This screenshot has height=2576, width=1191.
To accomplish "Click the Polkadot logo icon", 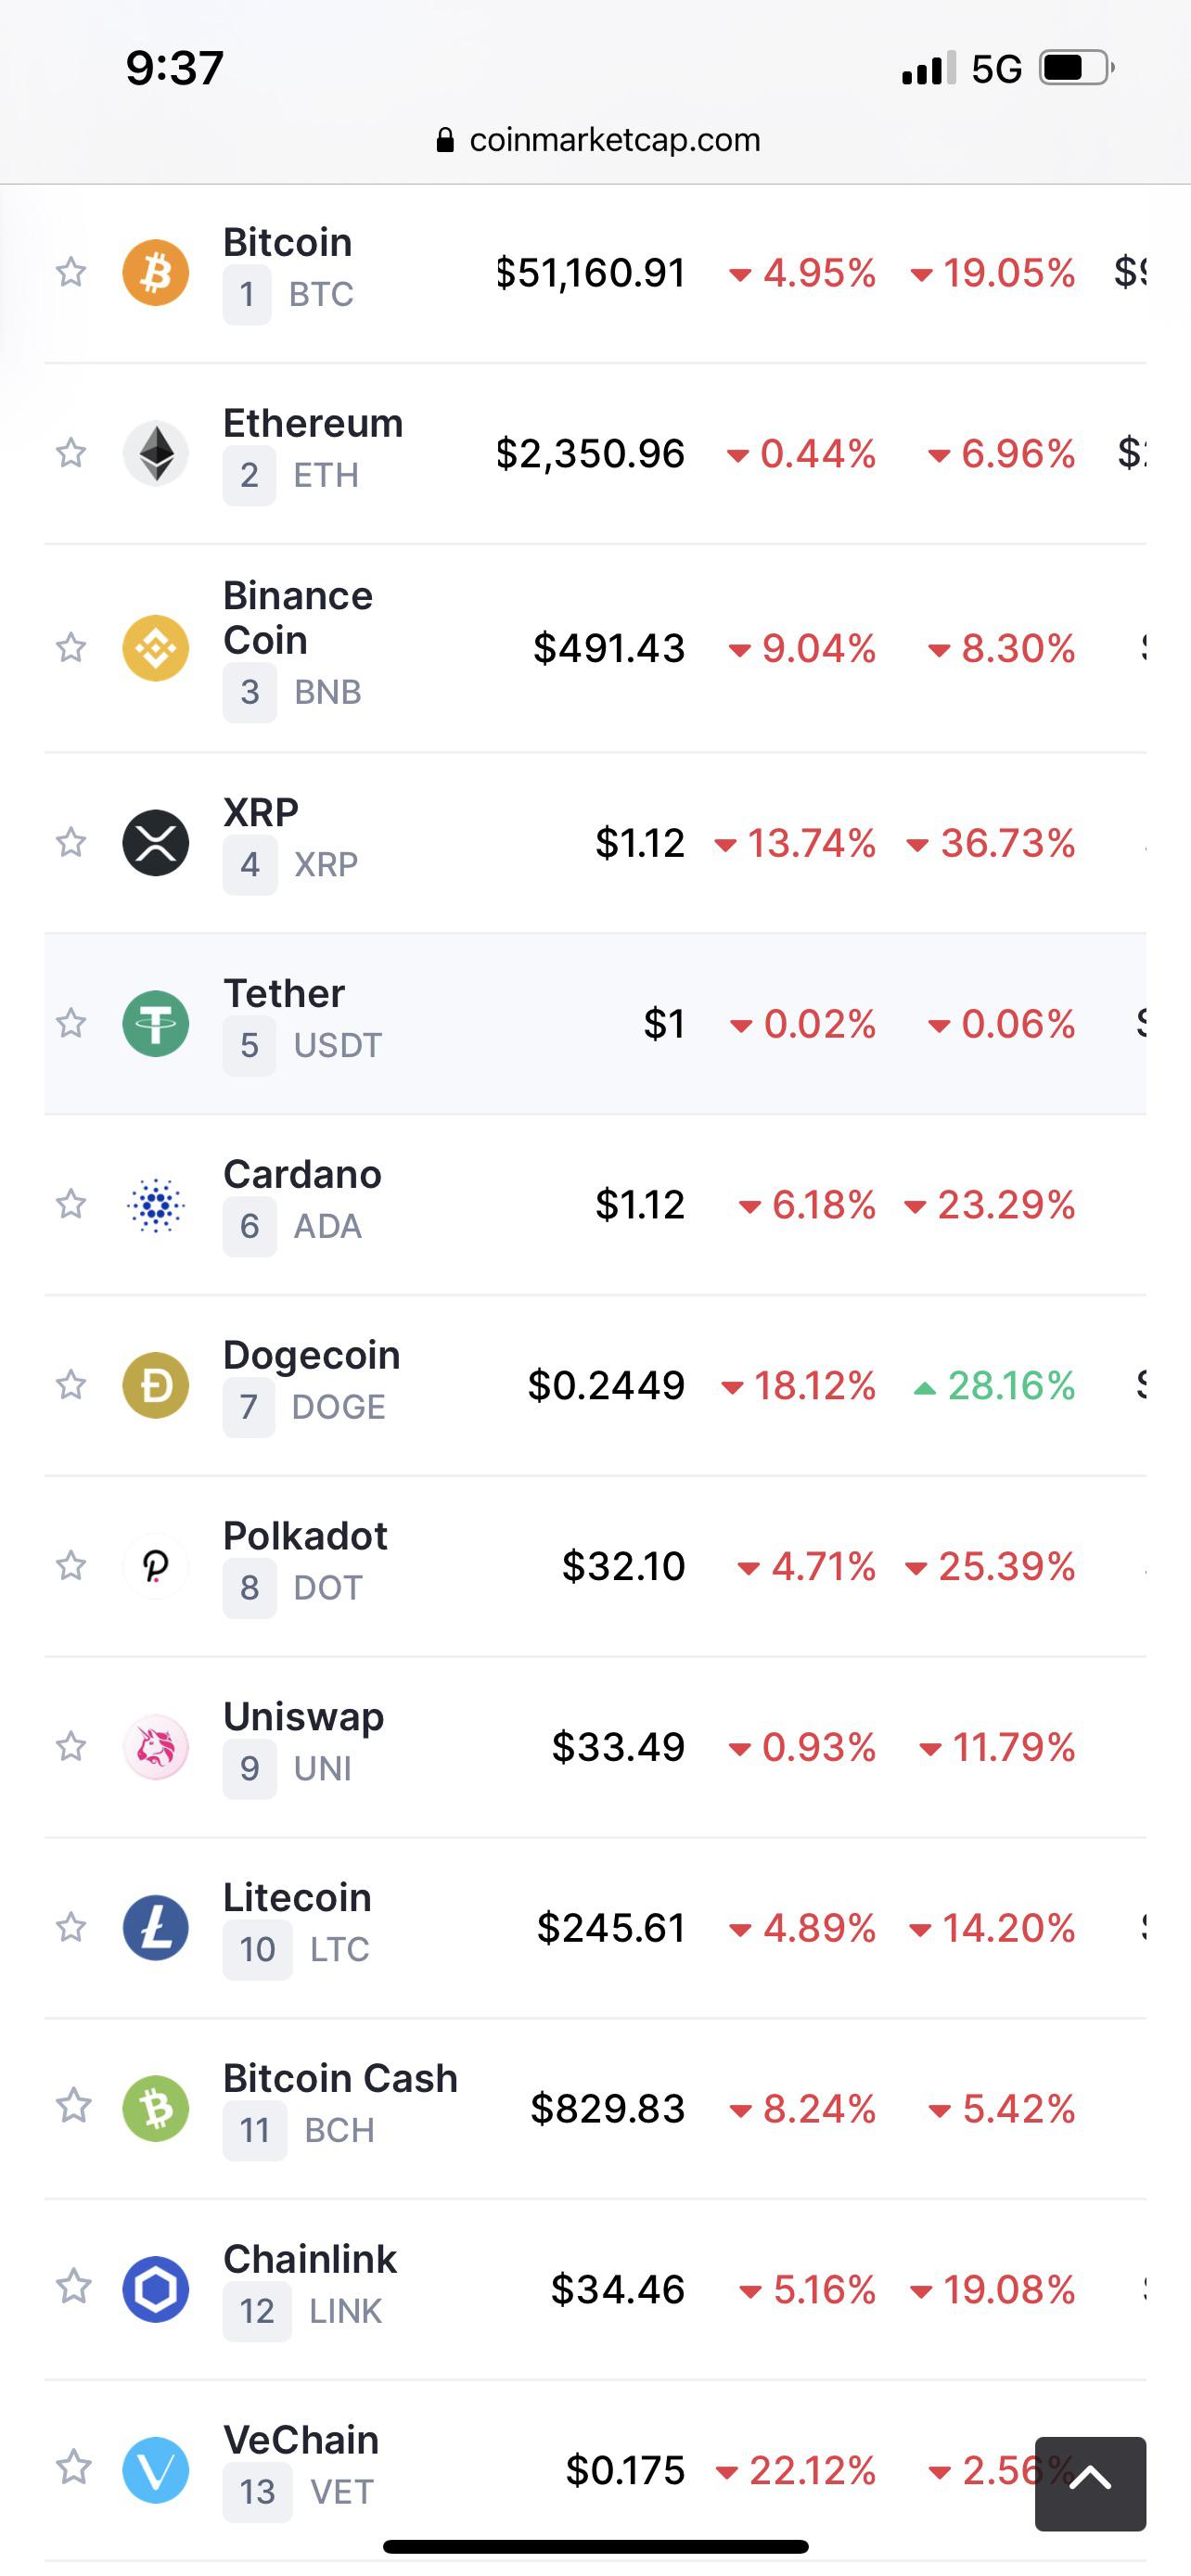I will (x=155, y=1566).
